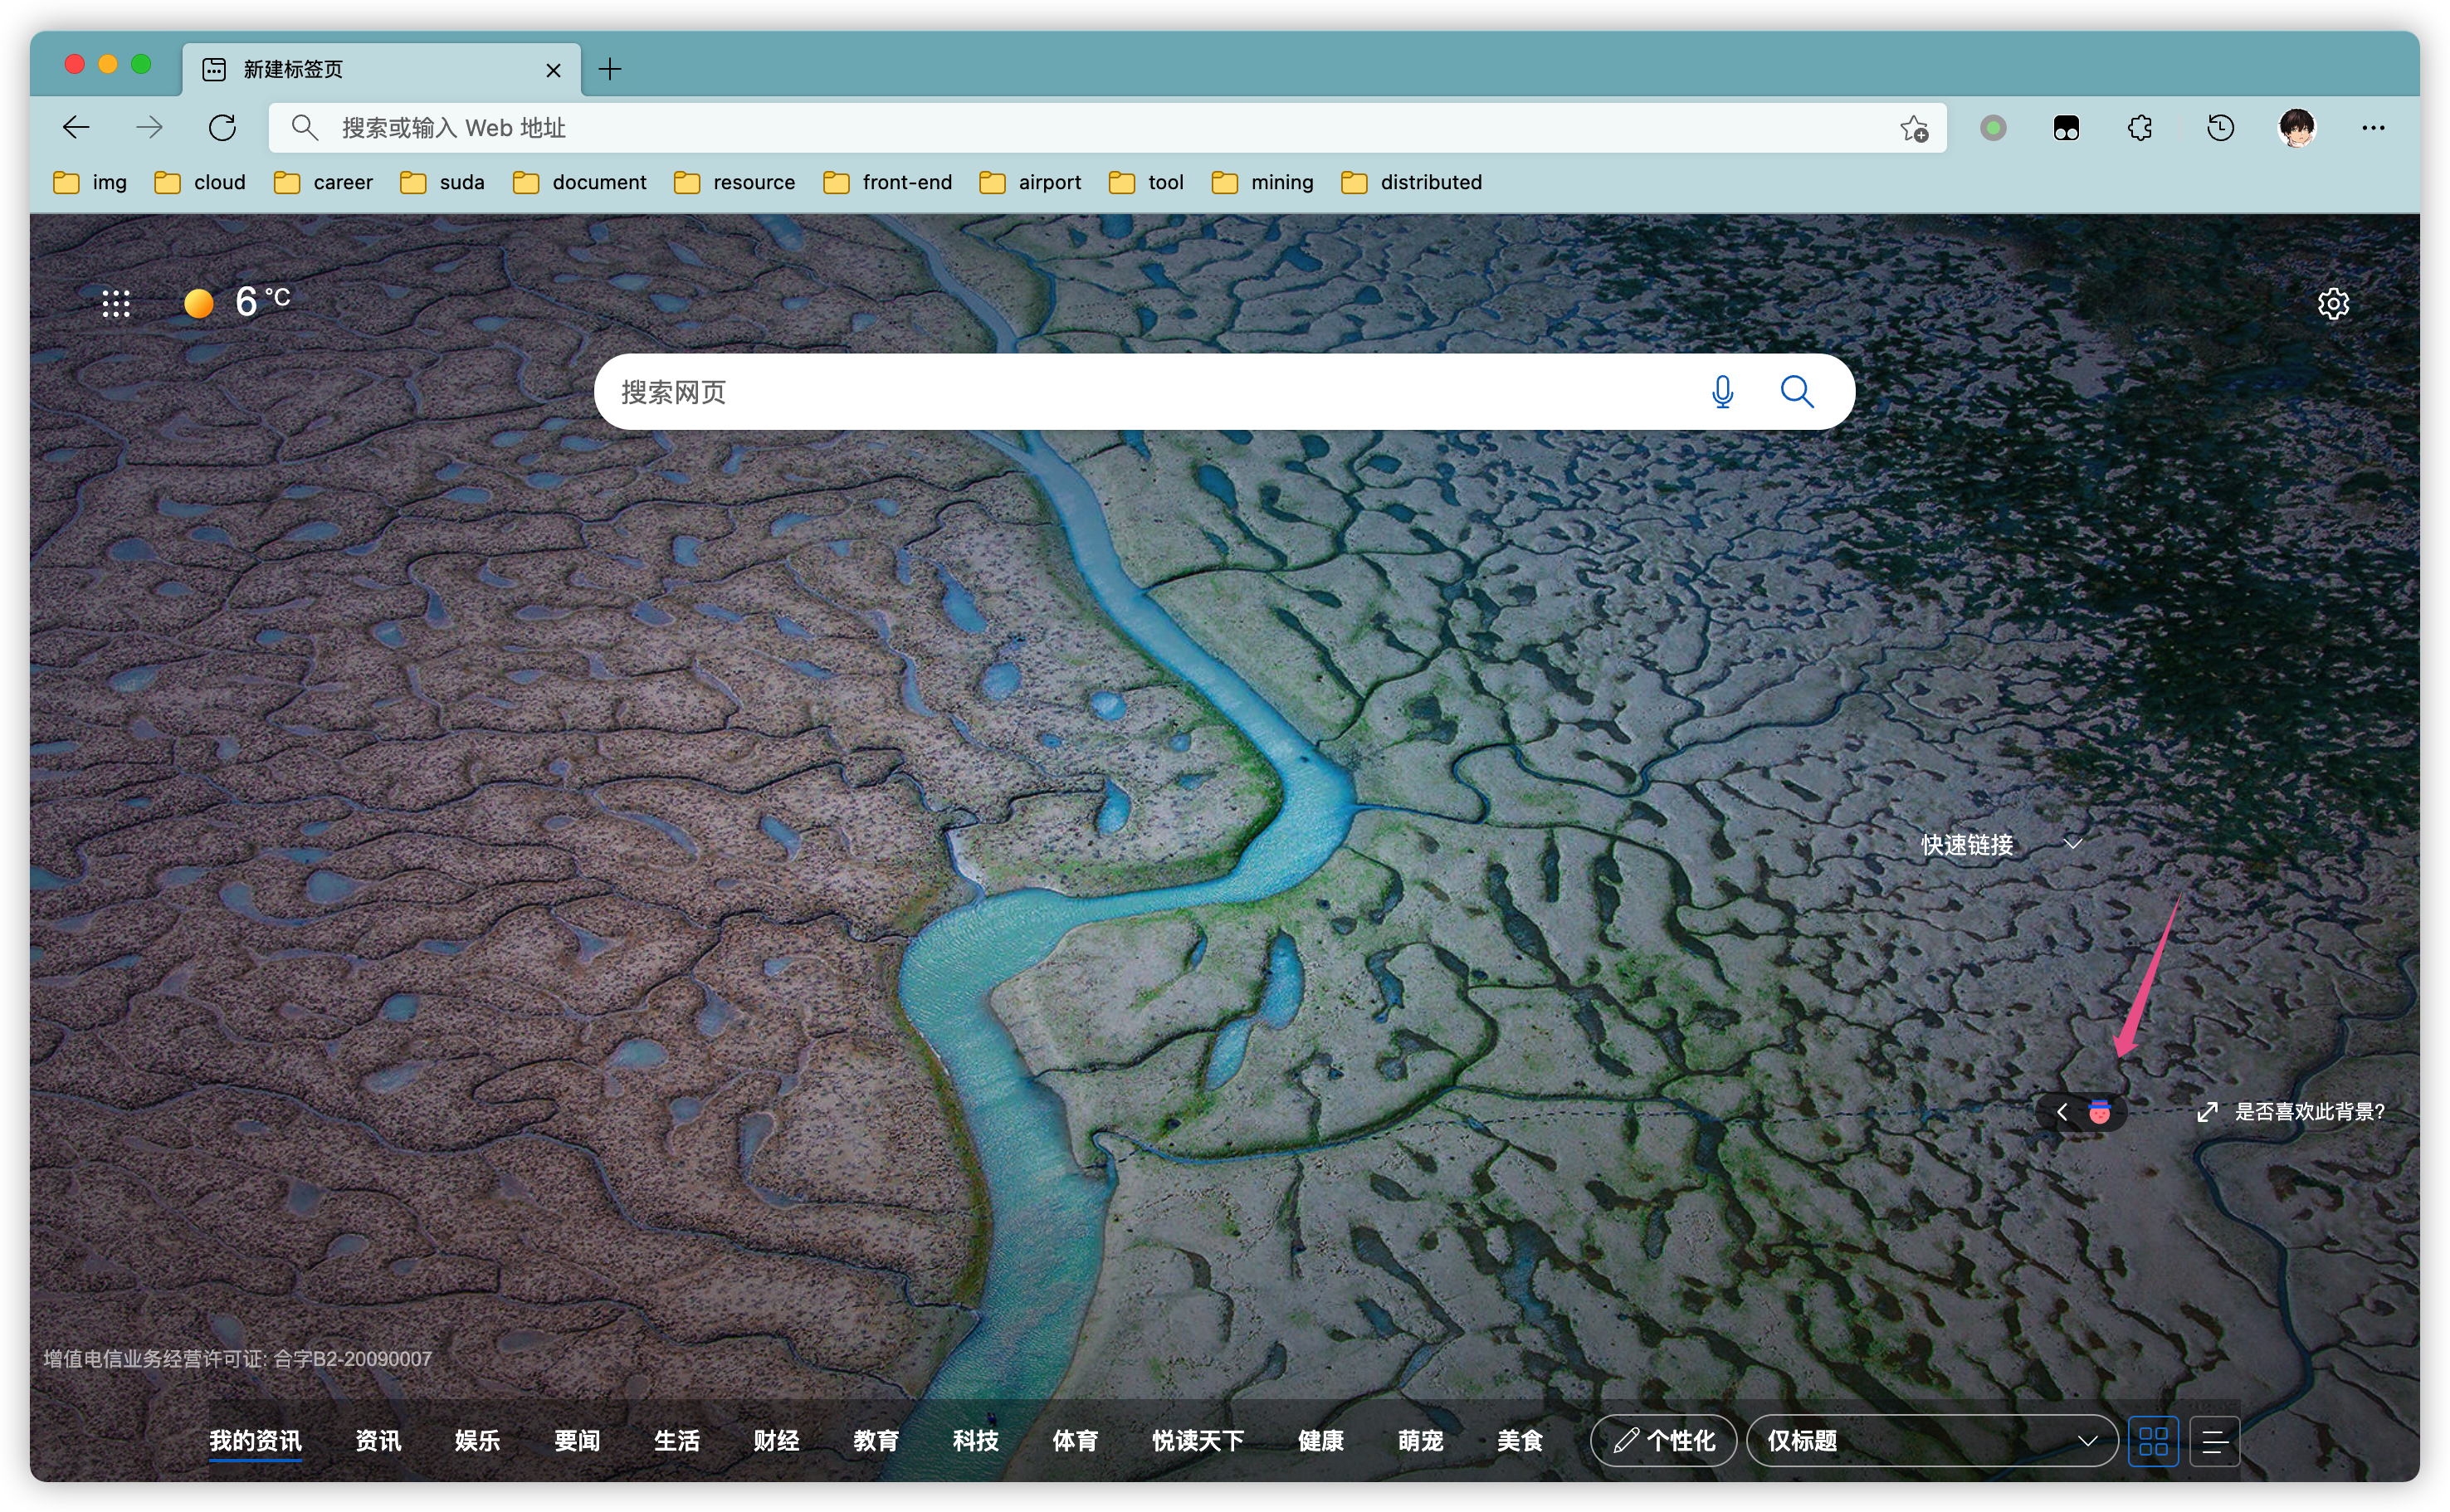This screenshot has height=1512, width=2450.
Task: Open browser history icon
Action: click(x=2220, y=128)
